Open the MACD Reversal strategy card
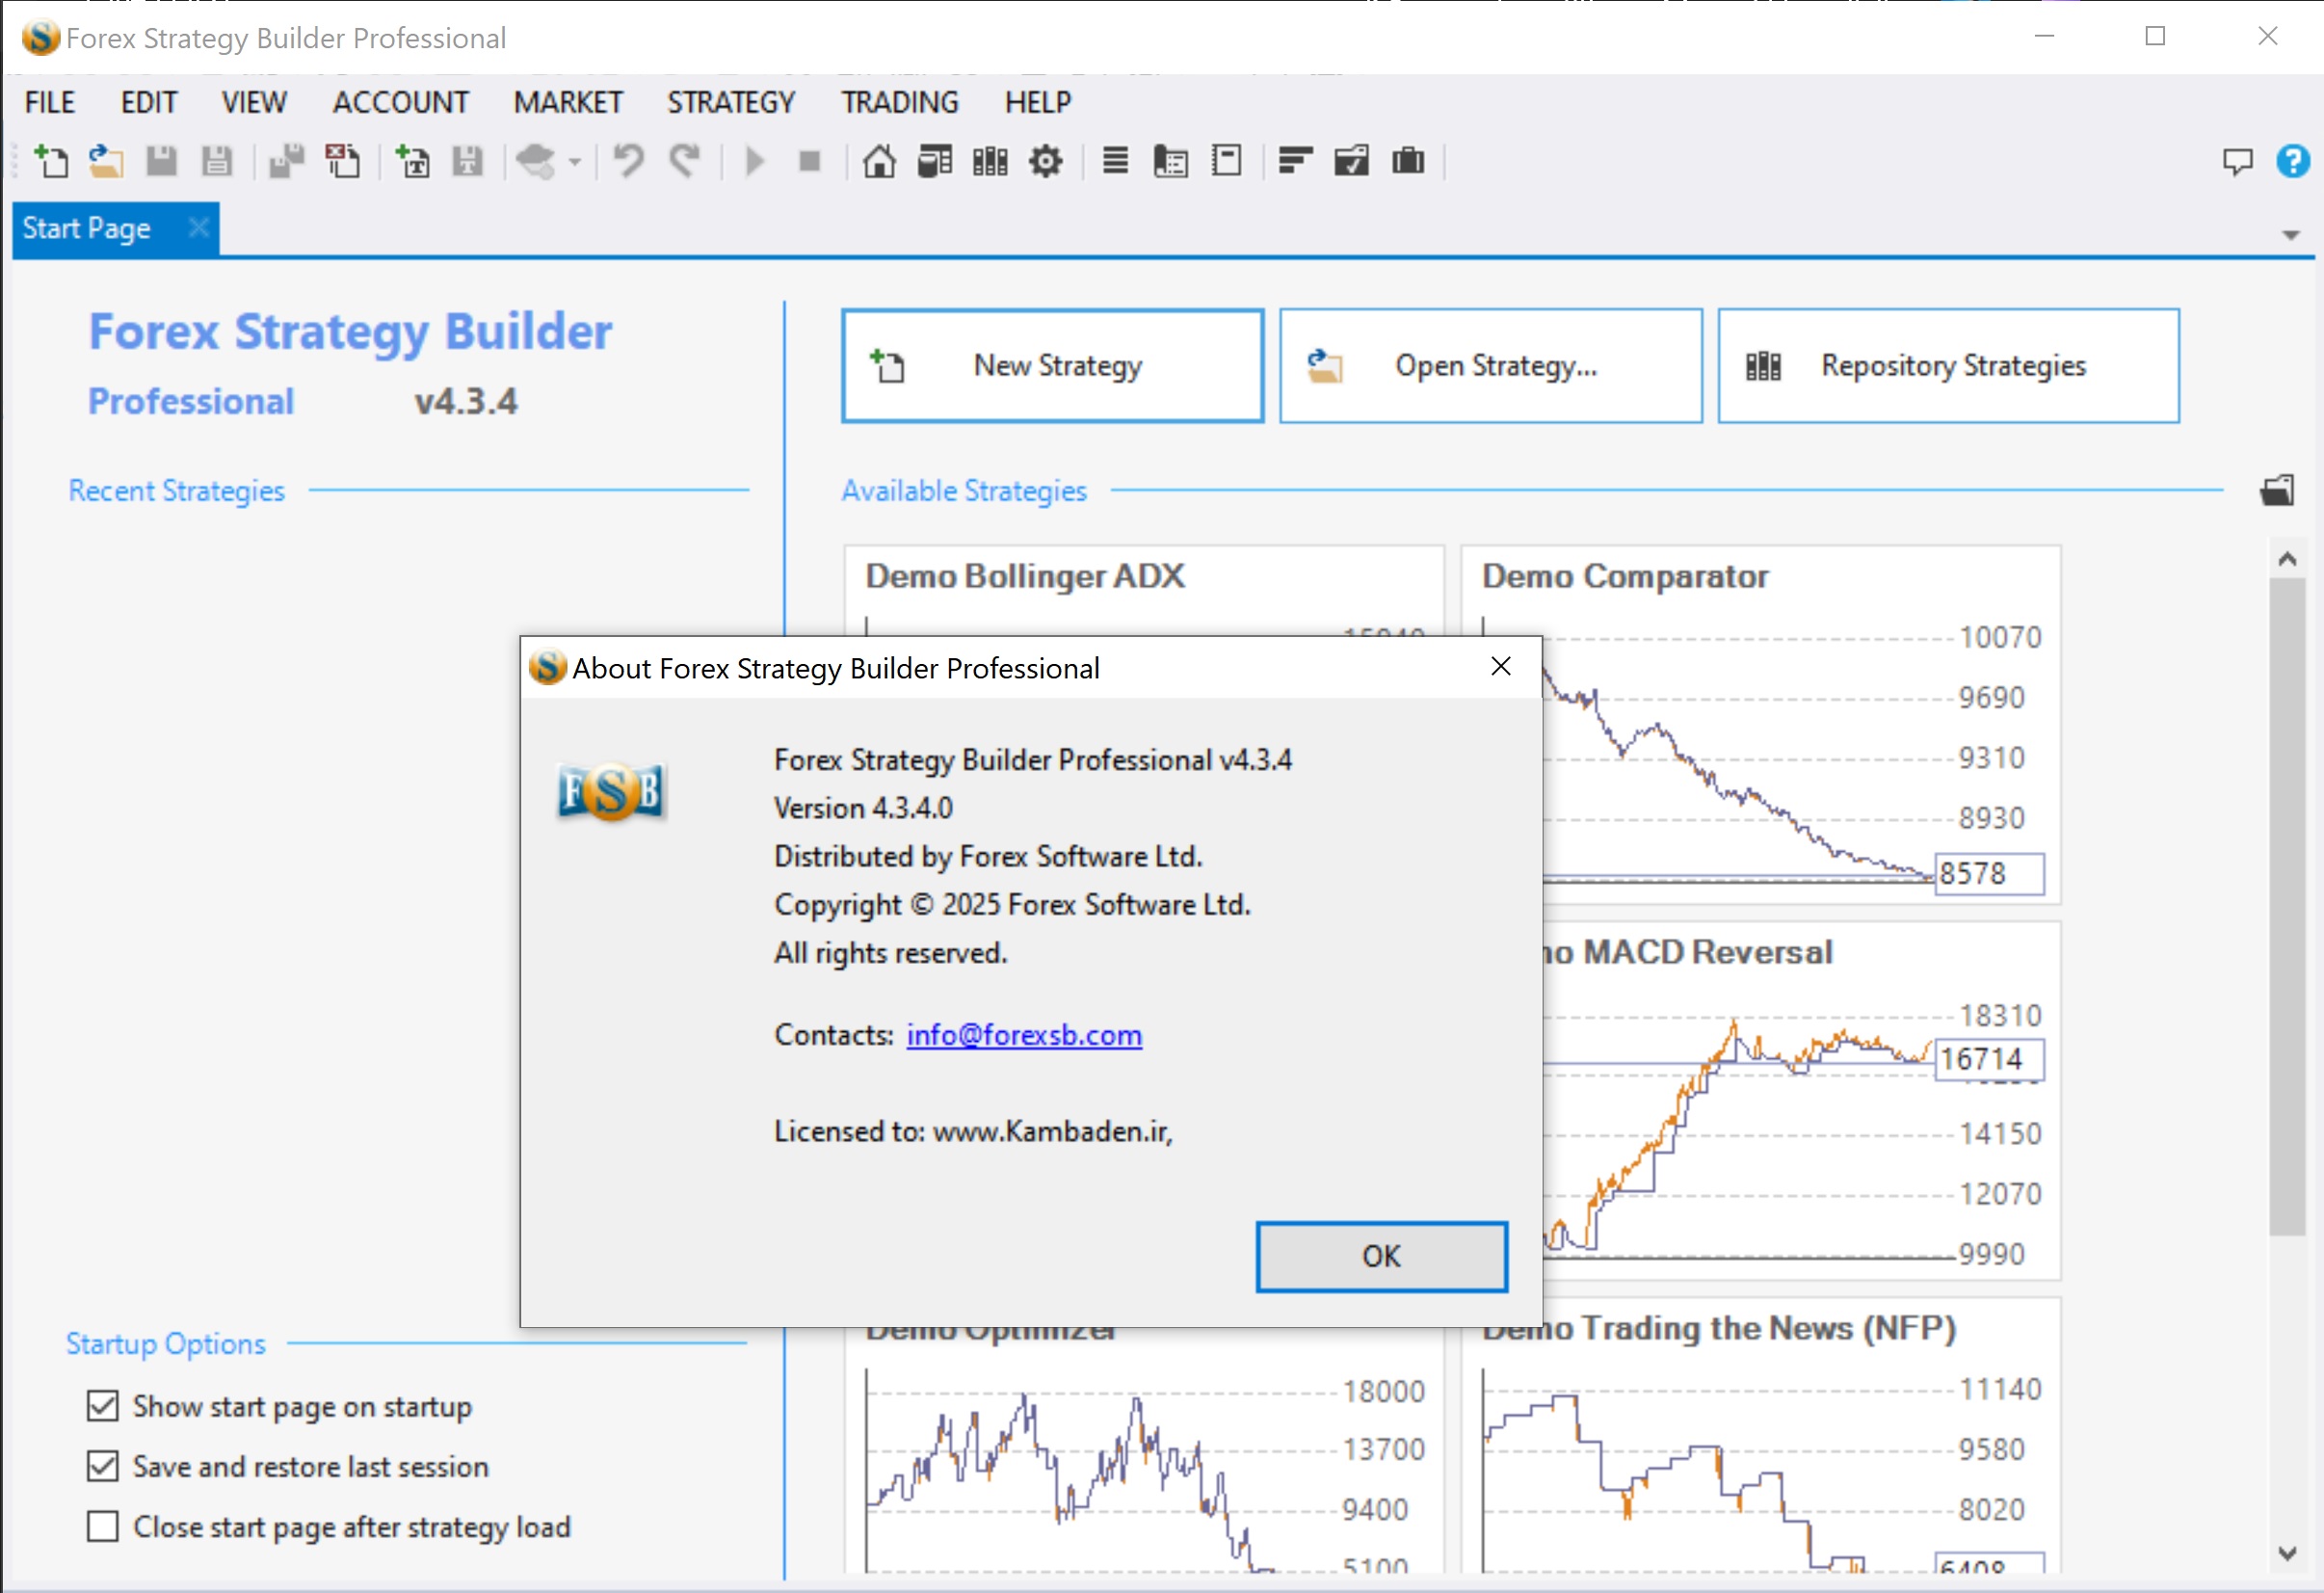The image size is (2324, 1593). click(x=1801, y=1100)
